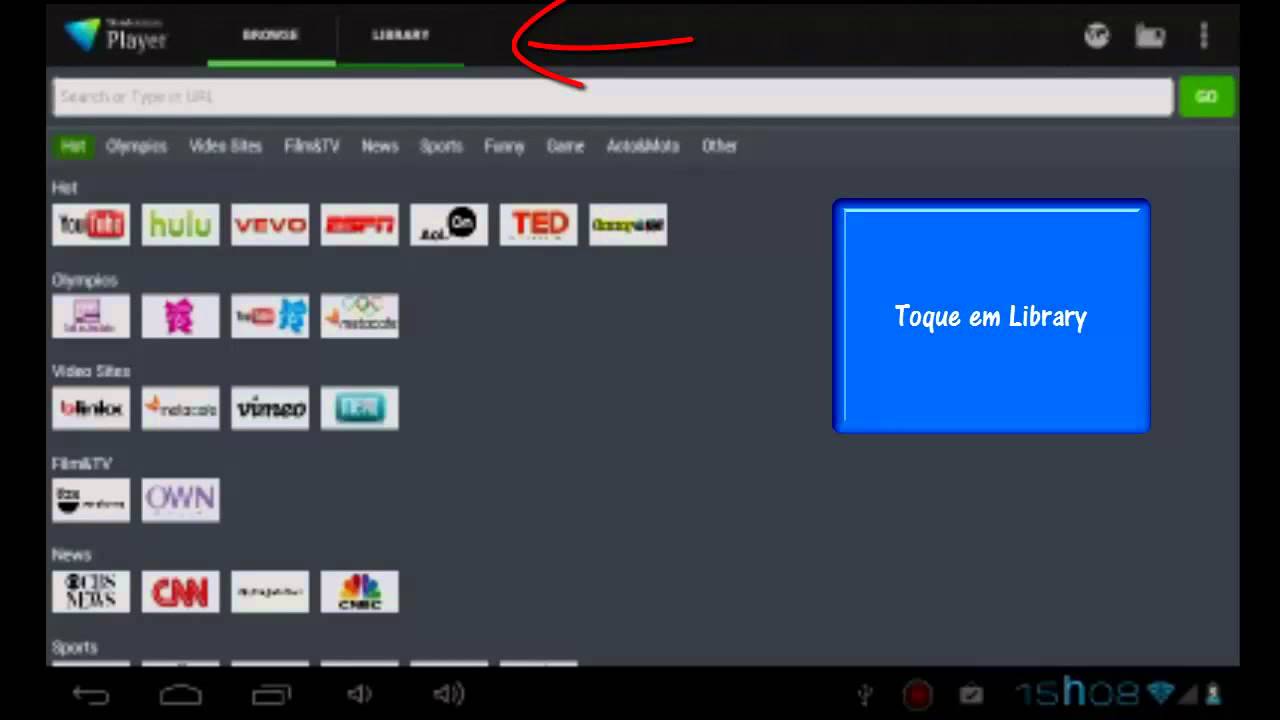
Task: Open the CBS News tile
Action: click(x=91, y=591)
